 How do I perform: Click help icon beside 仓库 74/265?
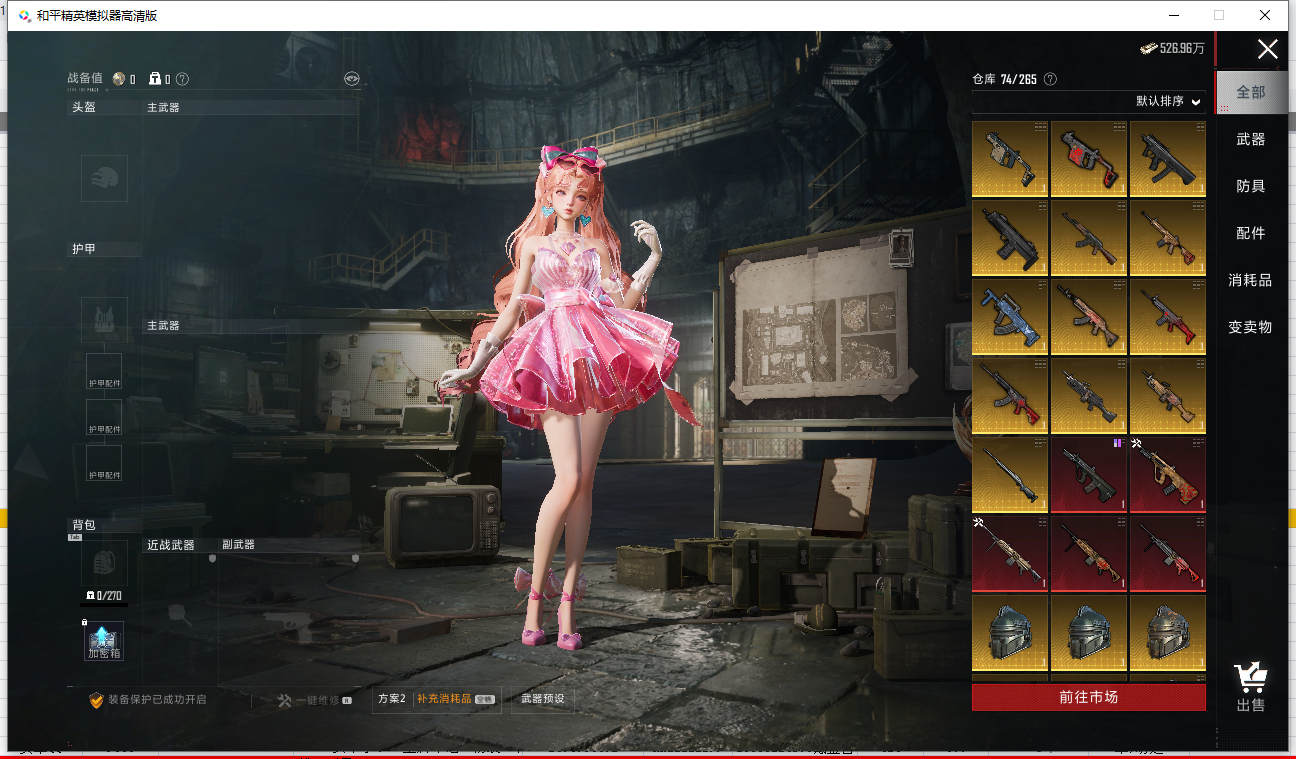tap(1050, 79)
